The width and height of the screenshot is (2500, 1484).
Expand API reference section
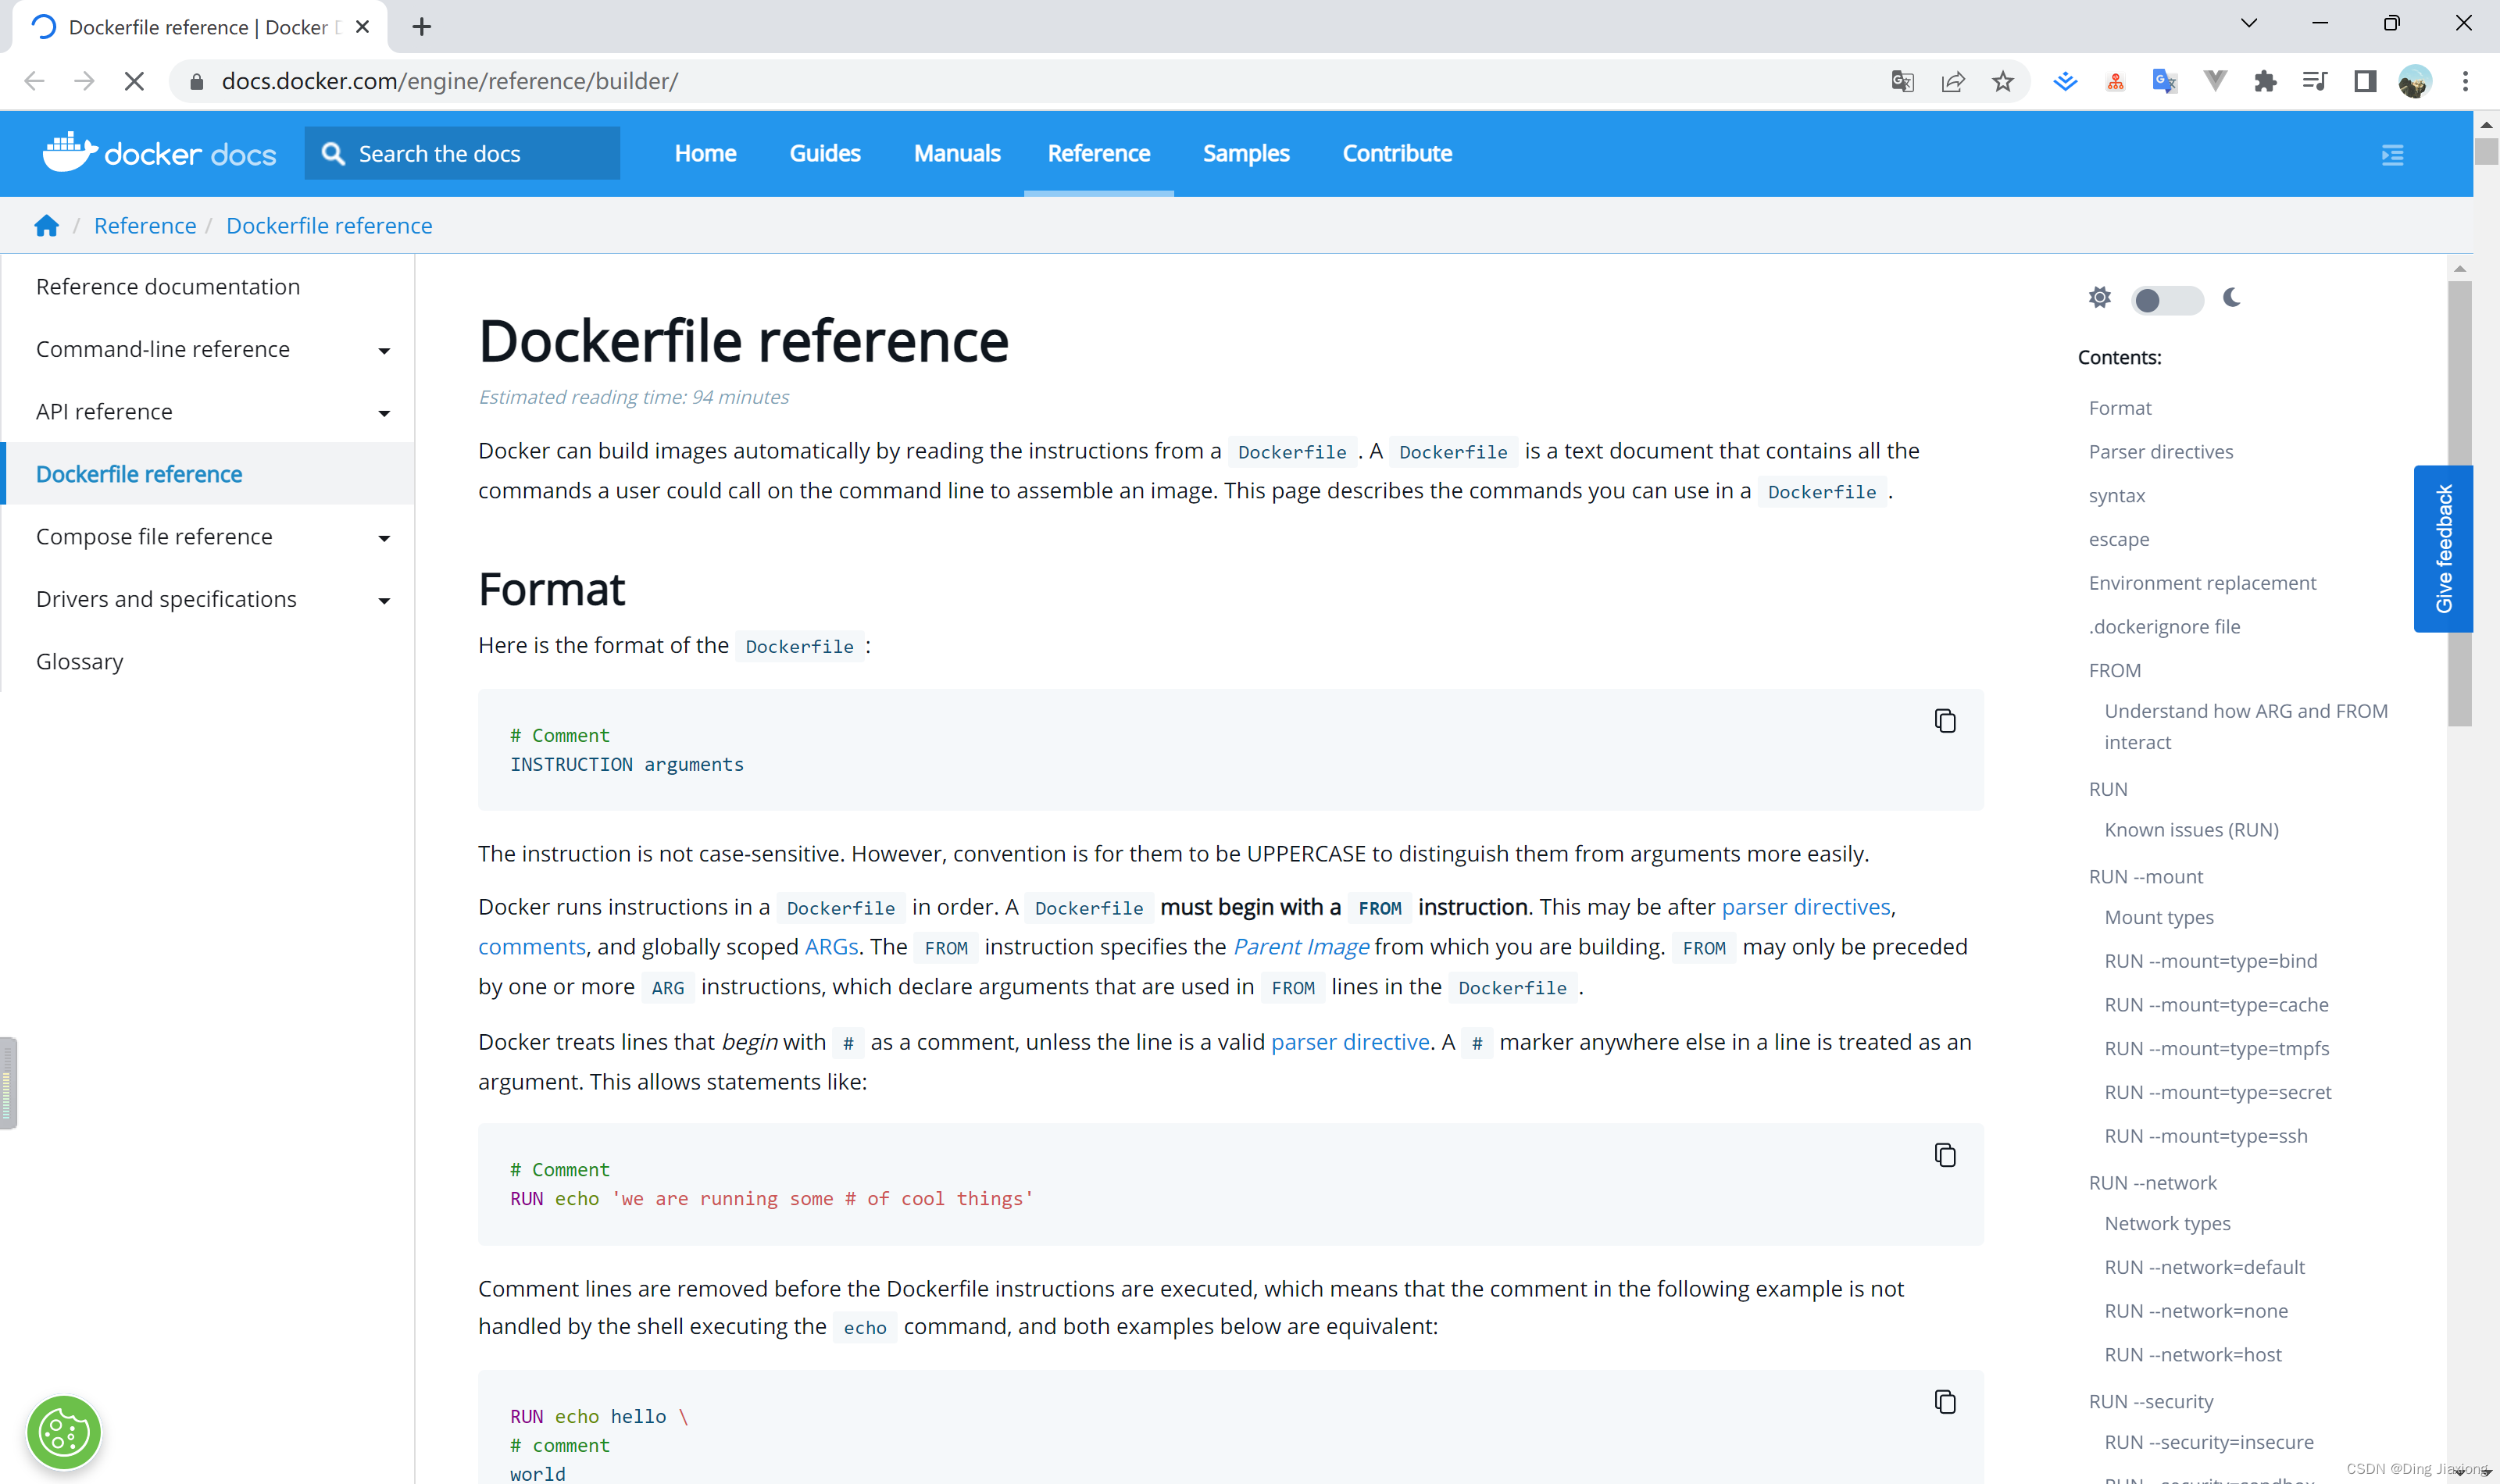(384, 413)
